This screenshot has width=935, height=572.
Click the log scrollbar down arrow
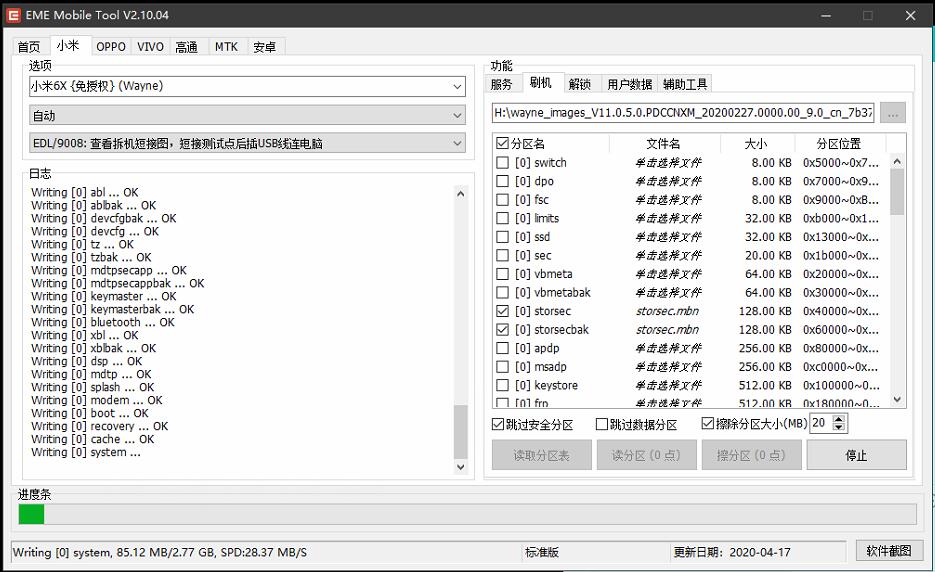(x=460, y=467)
